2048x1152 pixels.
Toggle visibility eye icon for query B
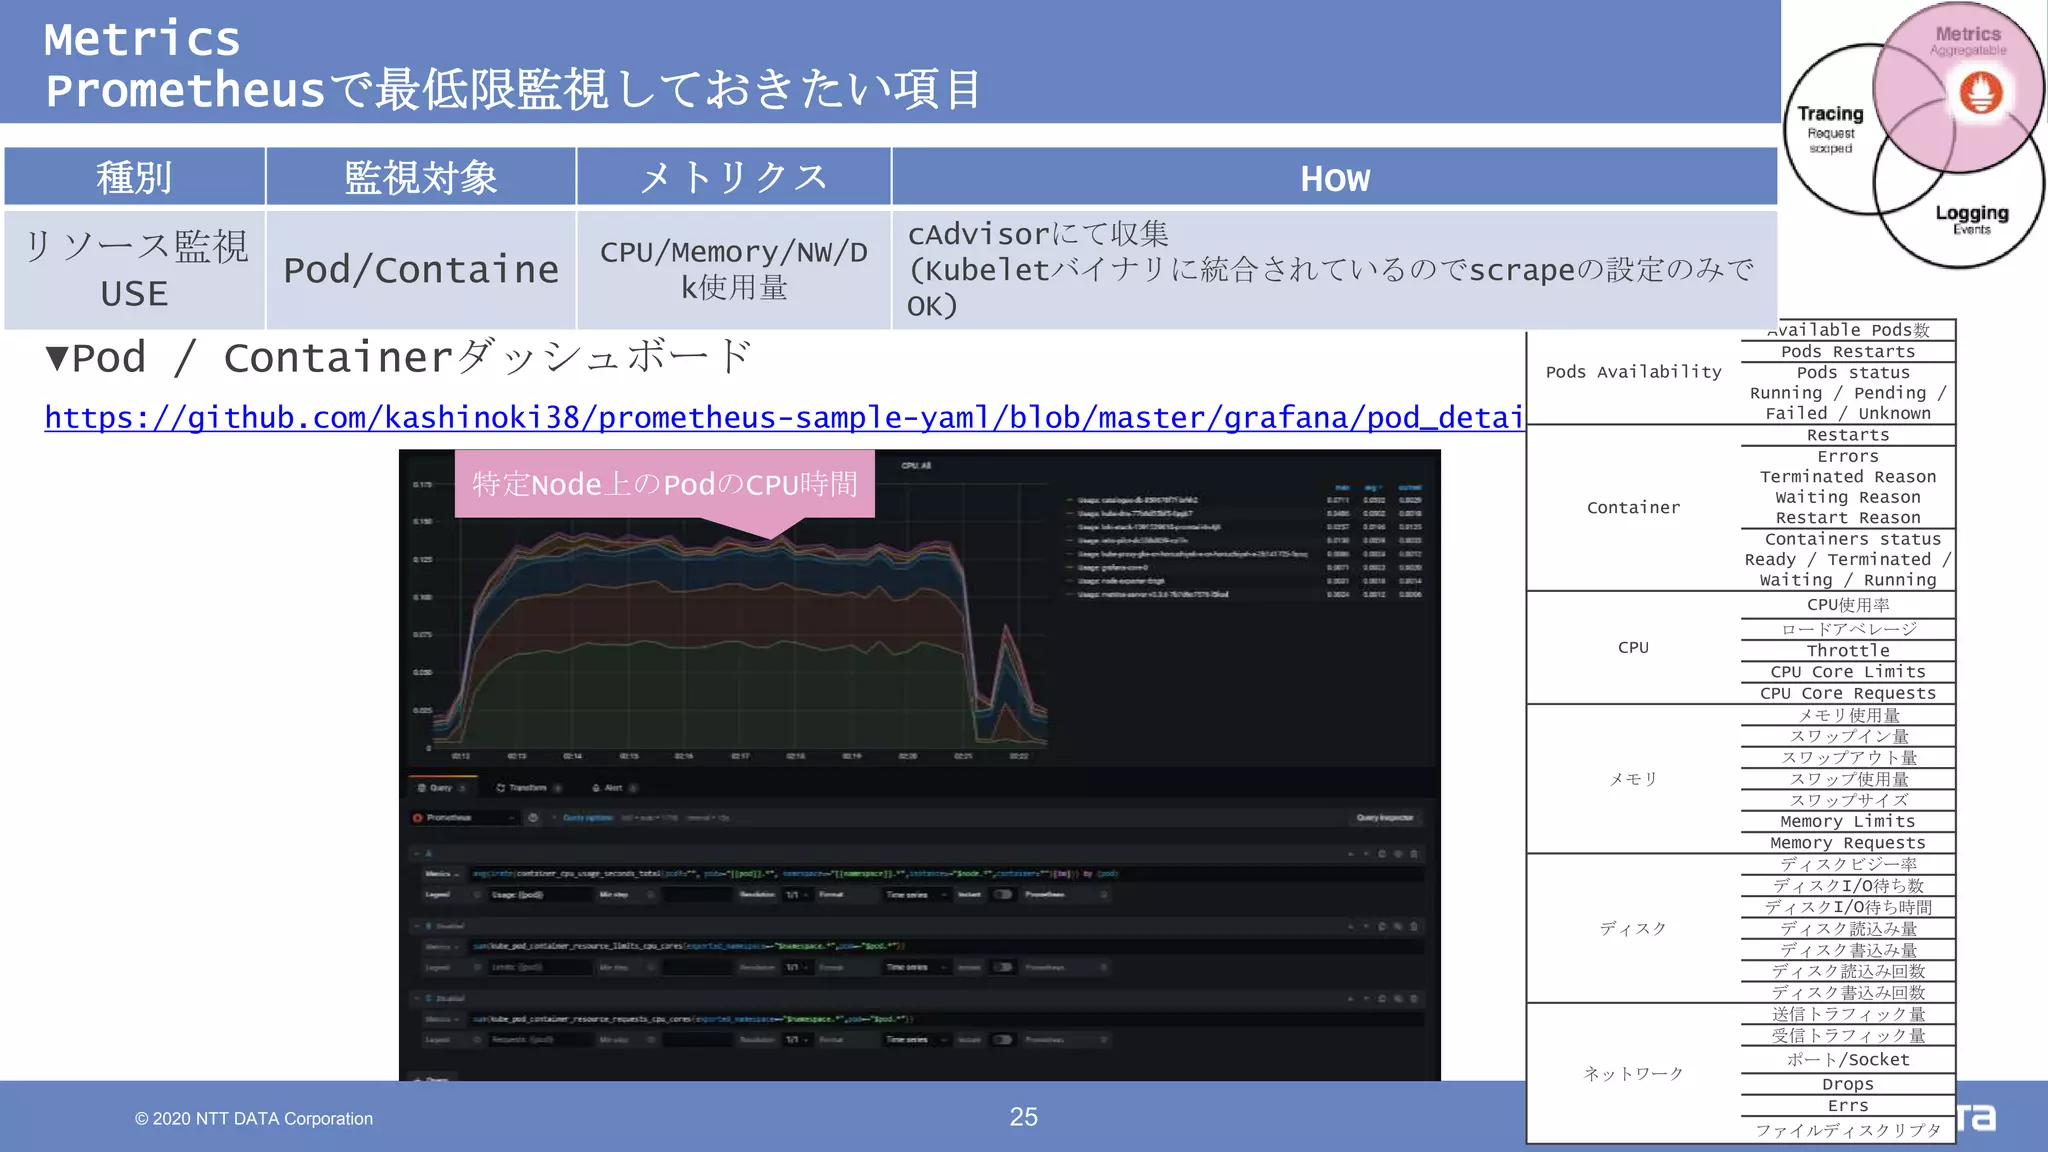(x=1398, y=926)
